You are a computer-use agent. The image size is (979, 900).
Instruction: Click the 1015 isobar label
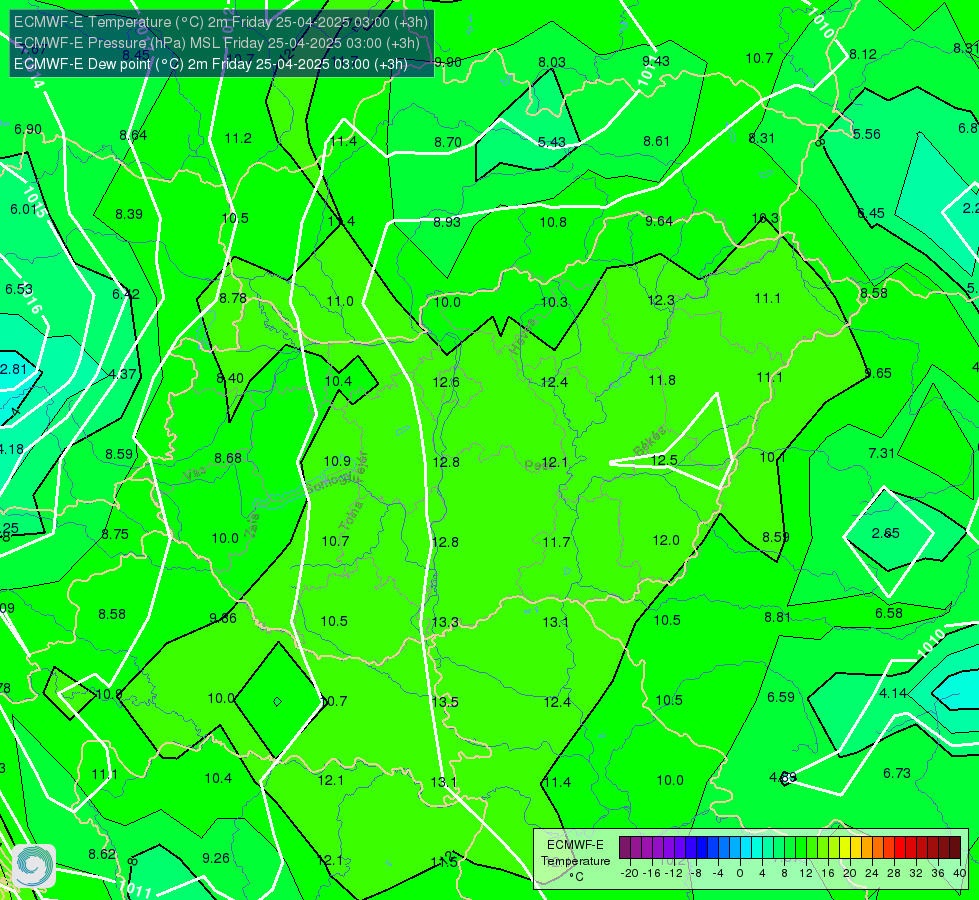(x=34, y=201)
